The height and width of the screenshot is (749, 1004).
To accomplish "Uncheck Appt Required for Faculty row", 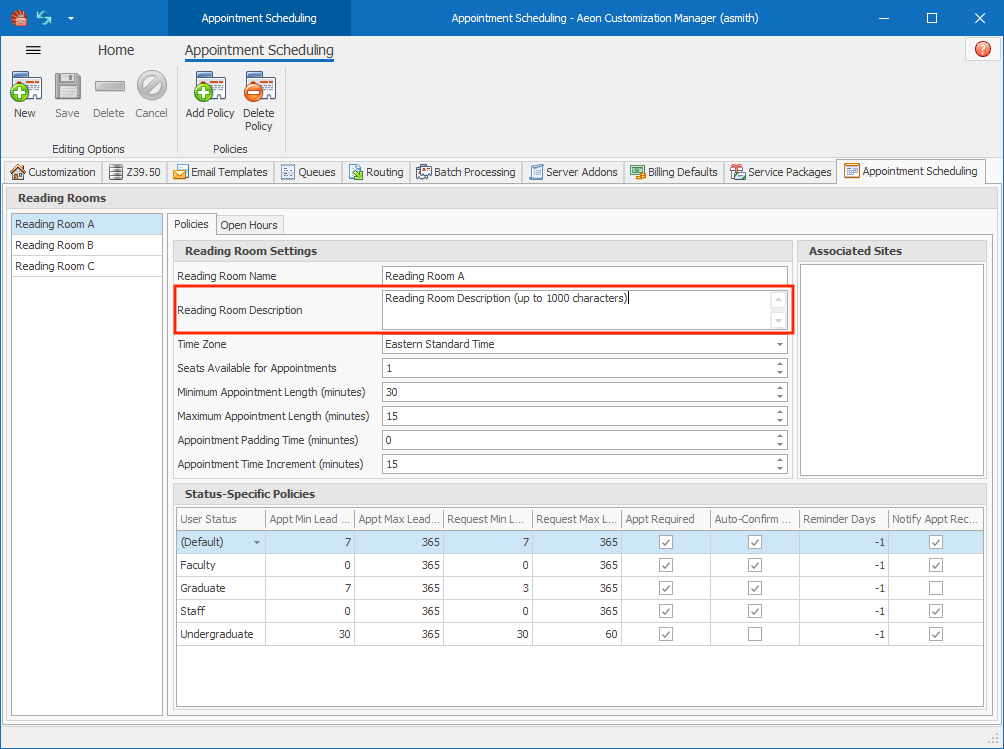I will point(665,565).
